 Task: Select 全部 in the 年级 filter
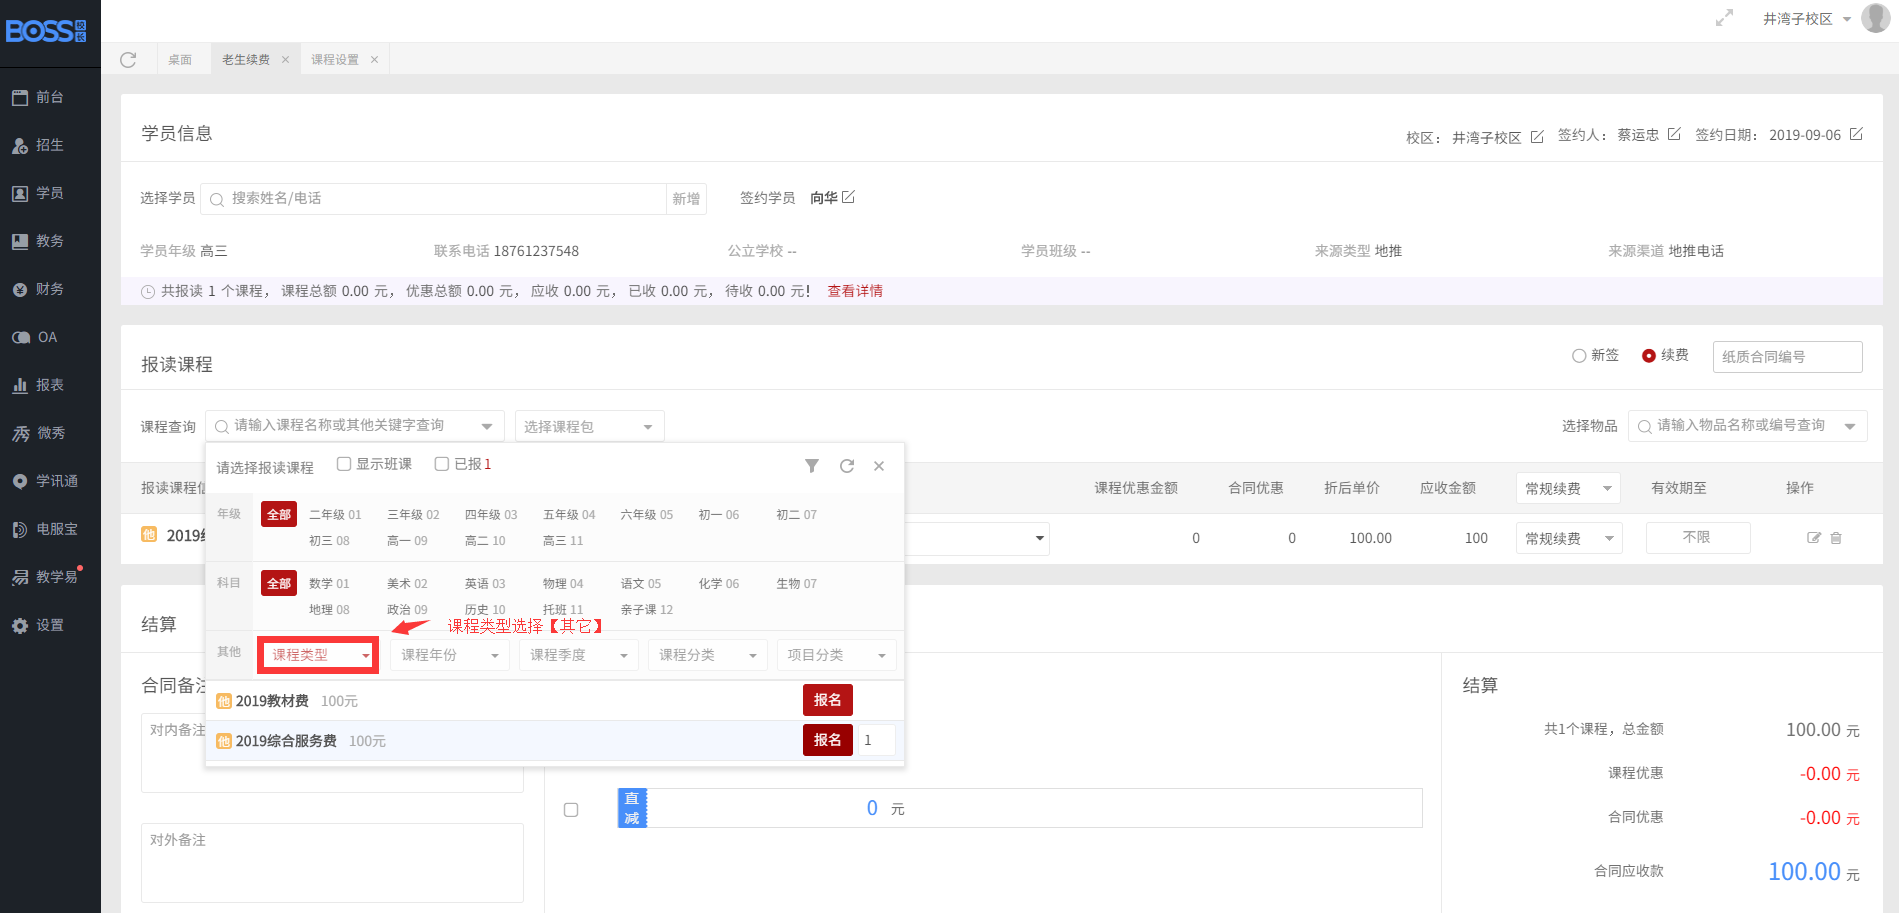point(279,515)
